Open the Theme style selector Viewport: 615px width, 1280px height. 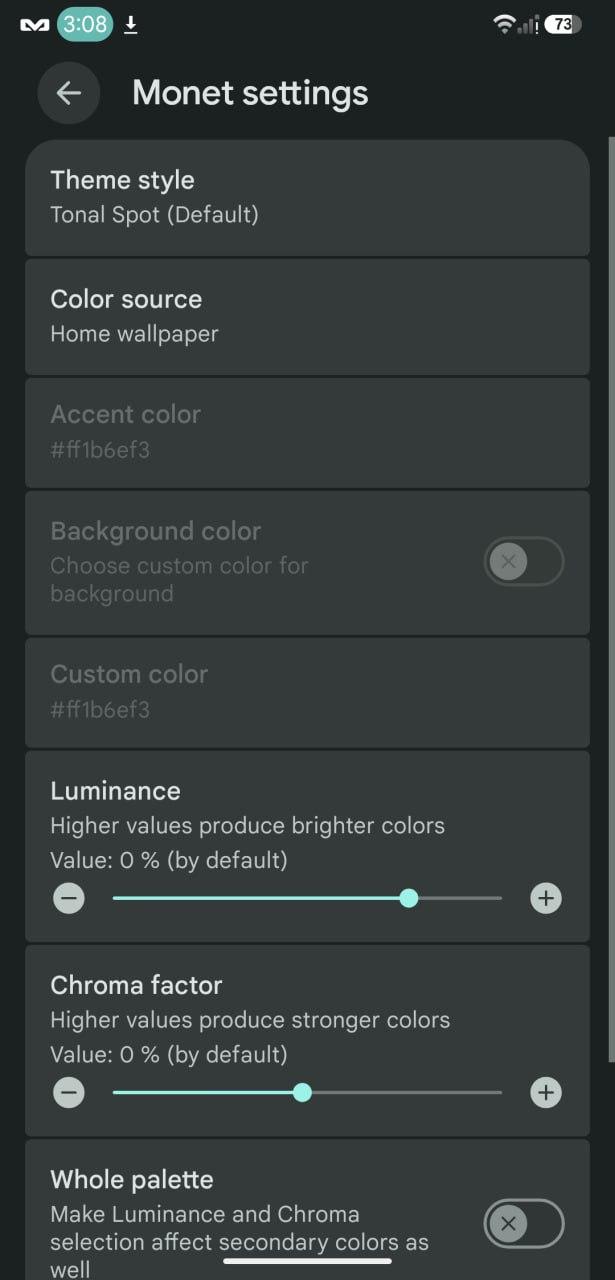pos(307,198)
